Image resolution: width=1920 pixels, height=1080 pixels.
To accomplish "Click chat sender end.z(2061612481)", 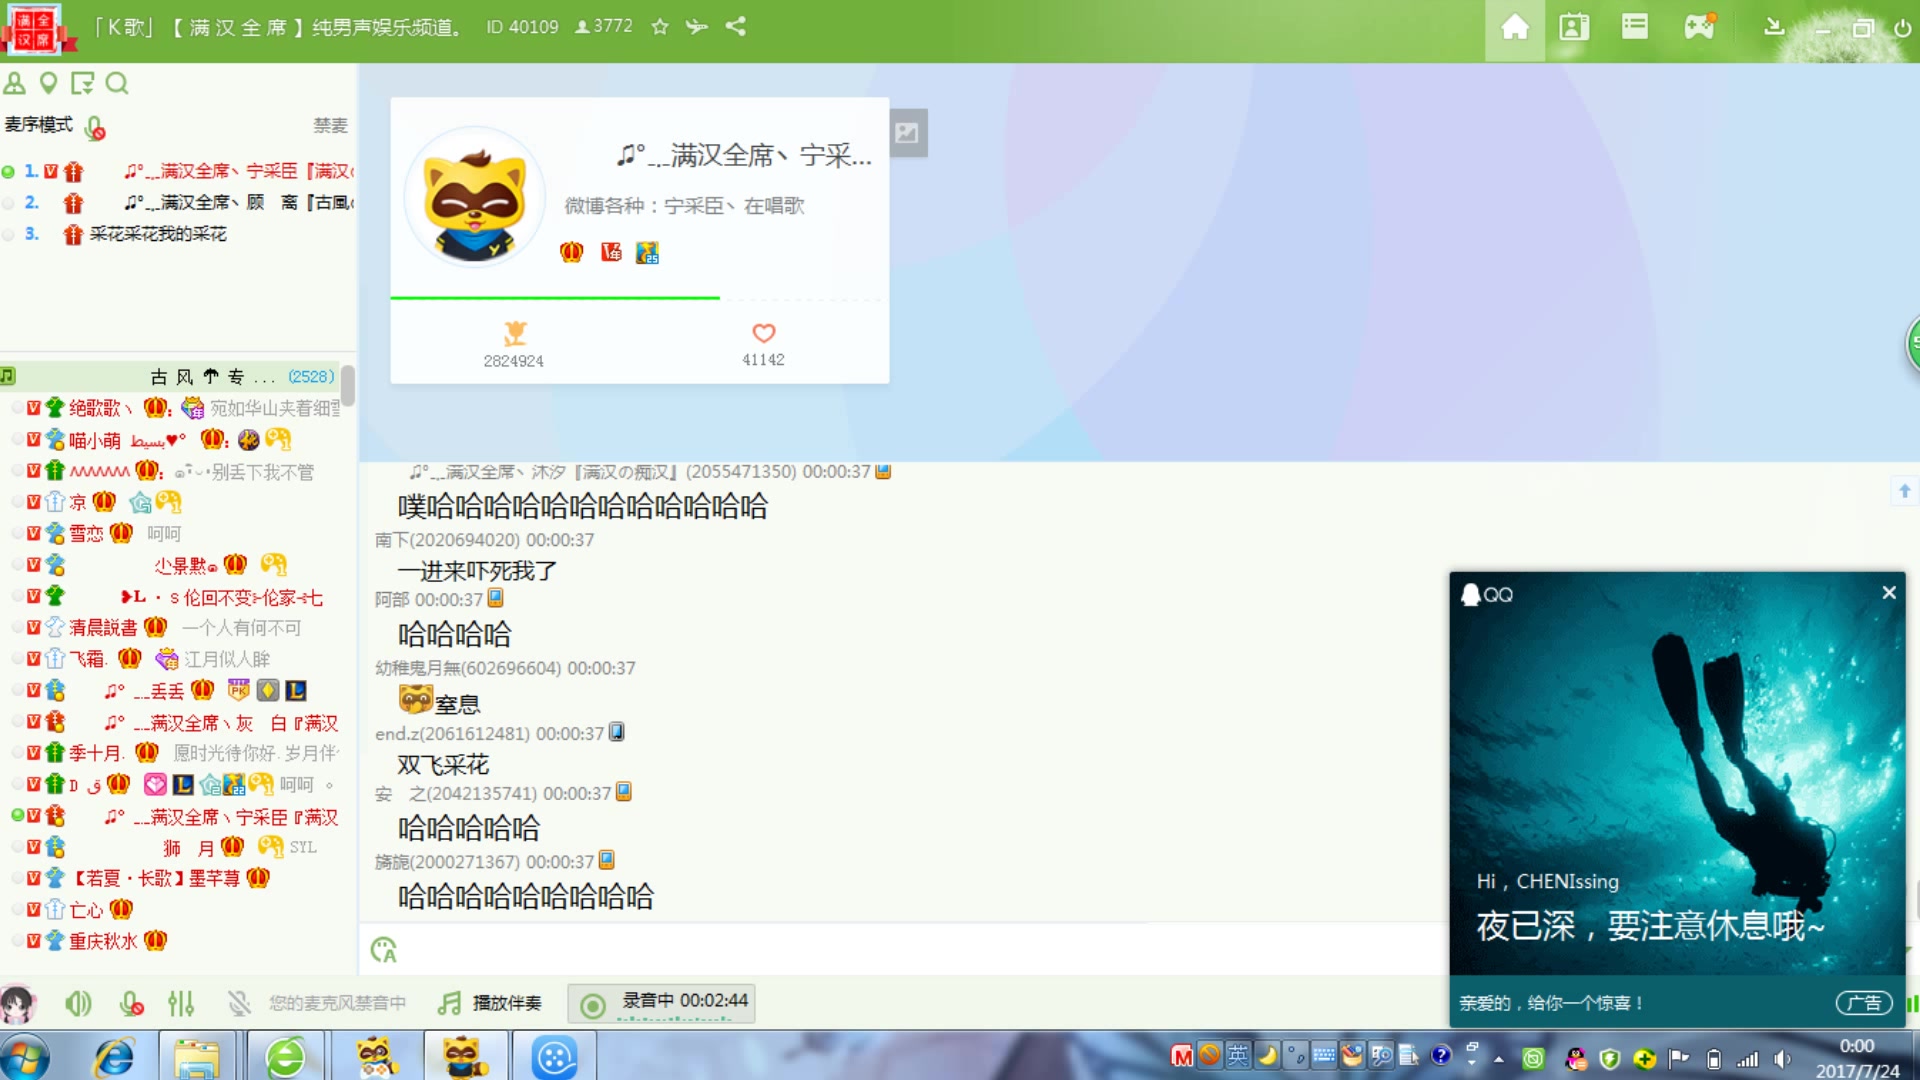I will tap(452, 734).
